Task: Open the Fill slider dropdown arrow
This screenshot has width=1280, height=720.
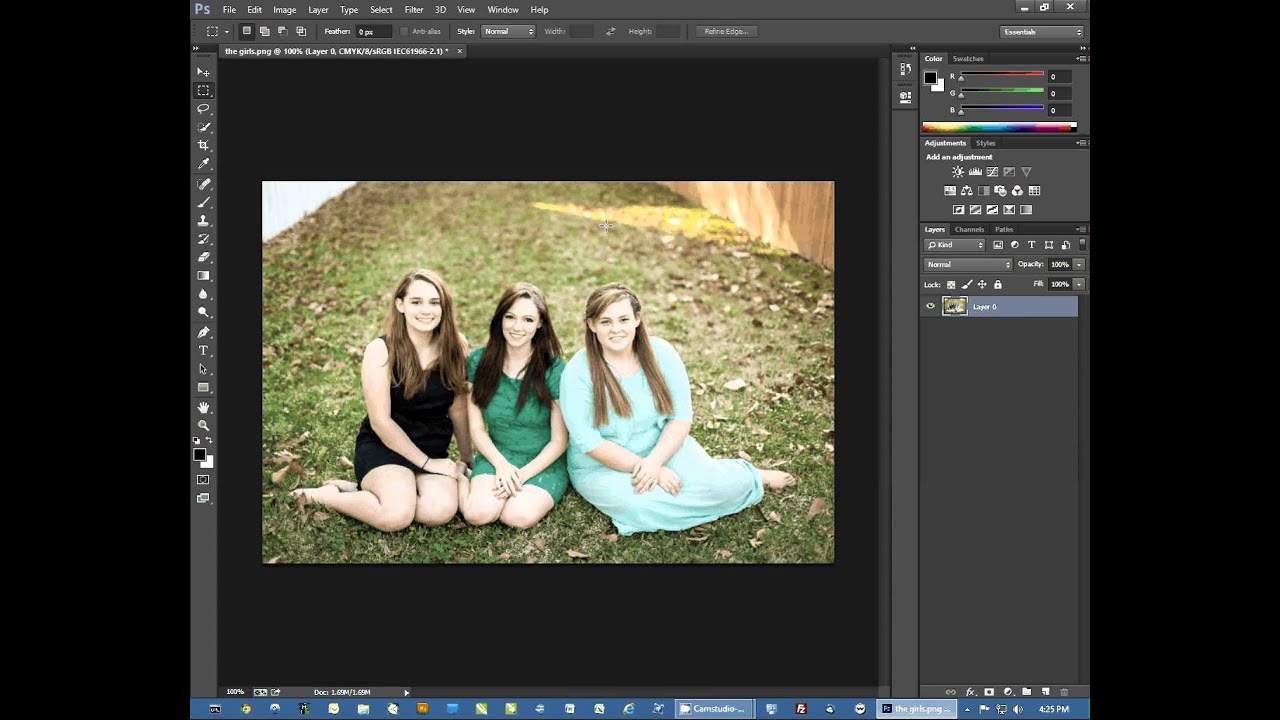Action: [1079, 285]
